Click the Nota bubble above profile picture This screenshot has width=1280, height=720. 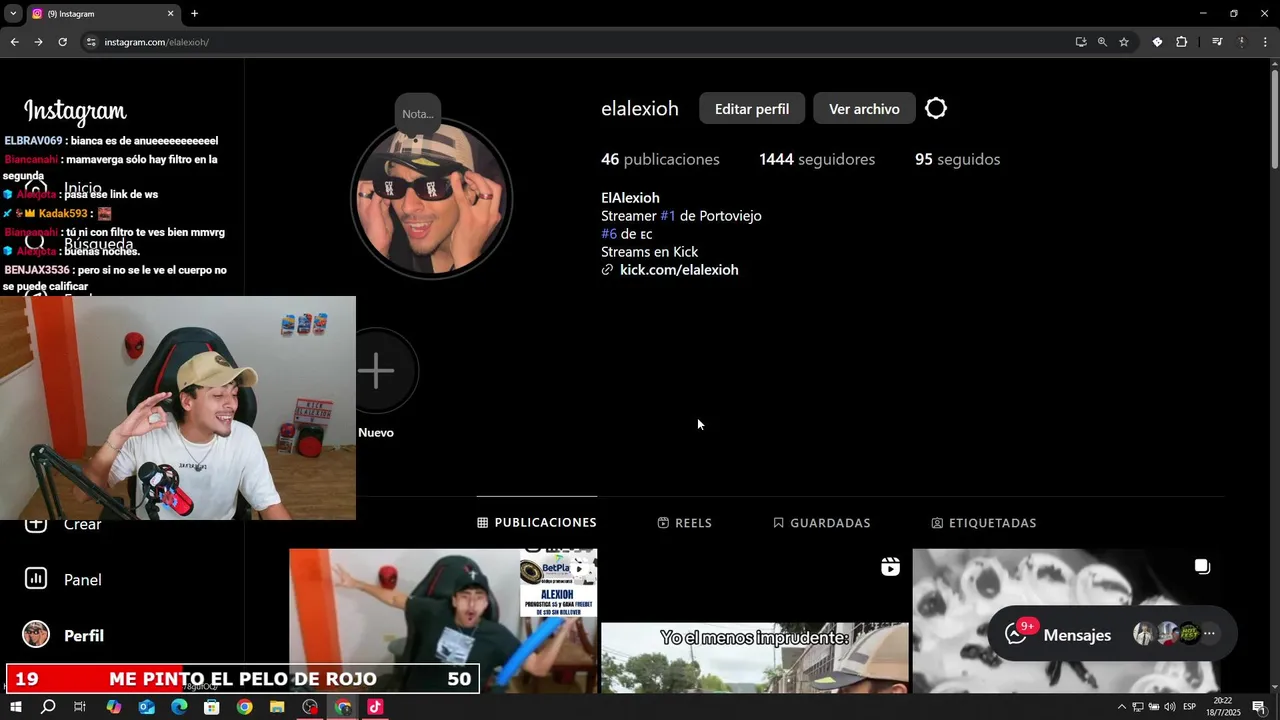point(418,114)
